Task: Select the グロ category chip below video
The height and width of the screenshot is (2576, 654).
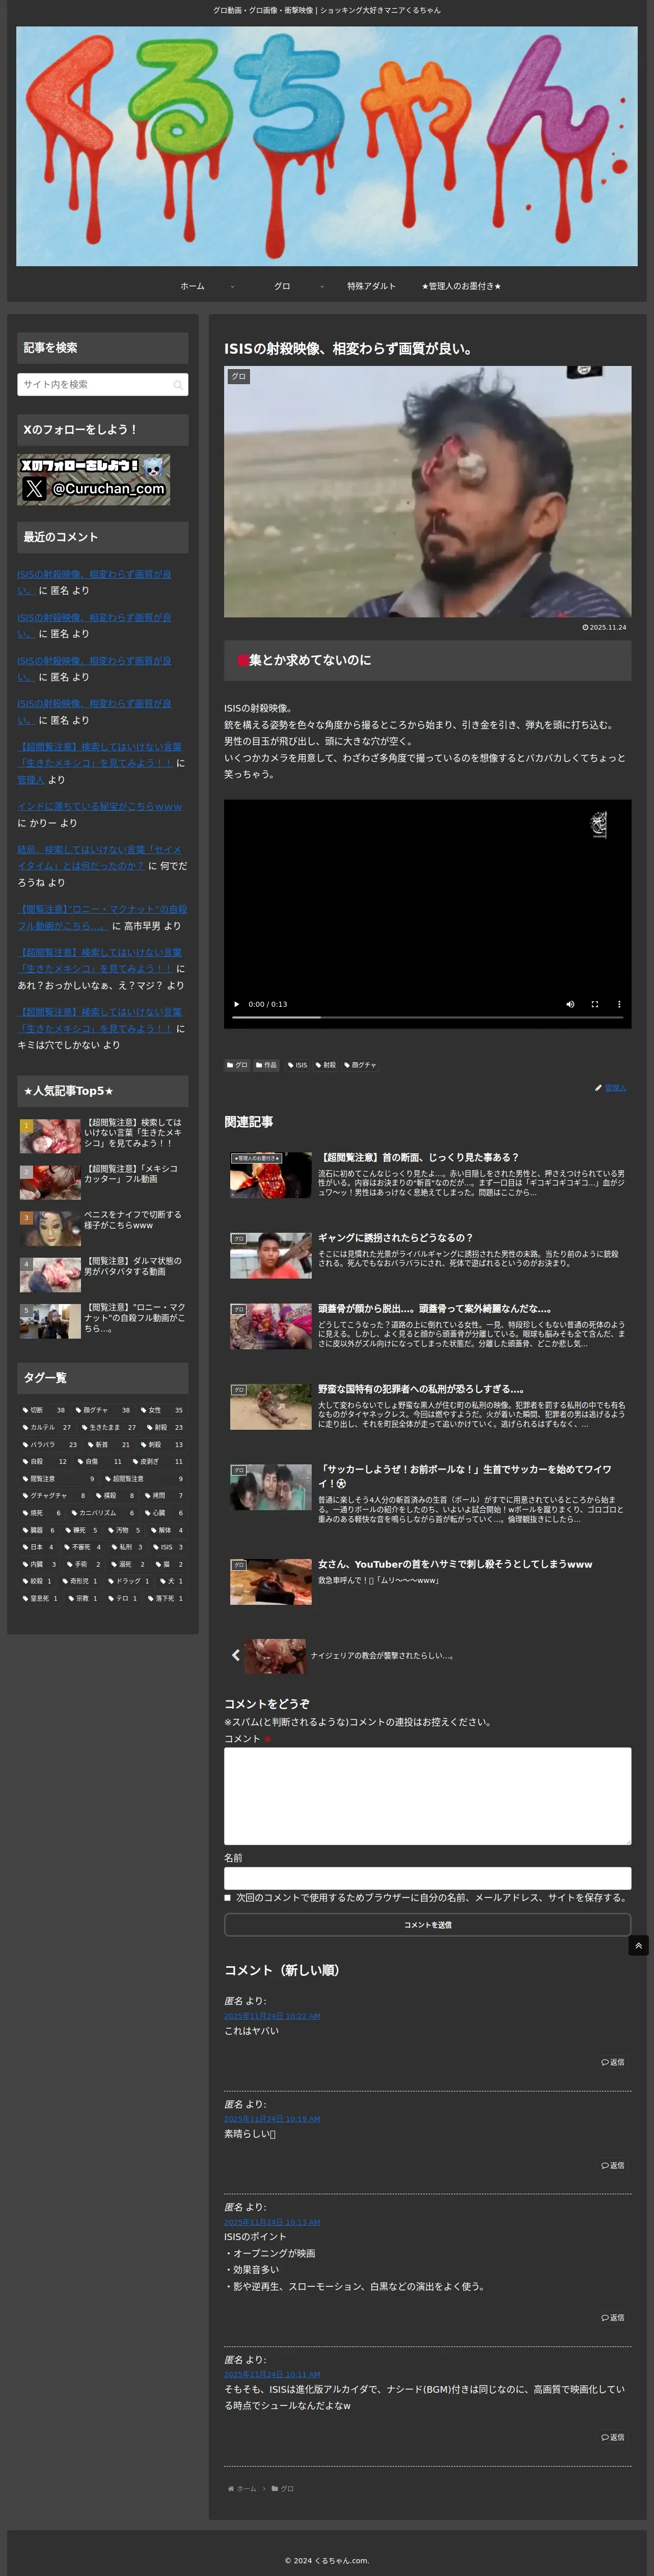Action: pyautogui.click(x=237, y=1065)
